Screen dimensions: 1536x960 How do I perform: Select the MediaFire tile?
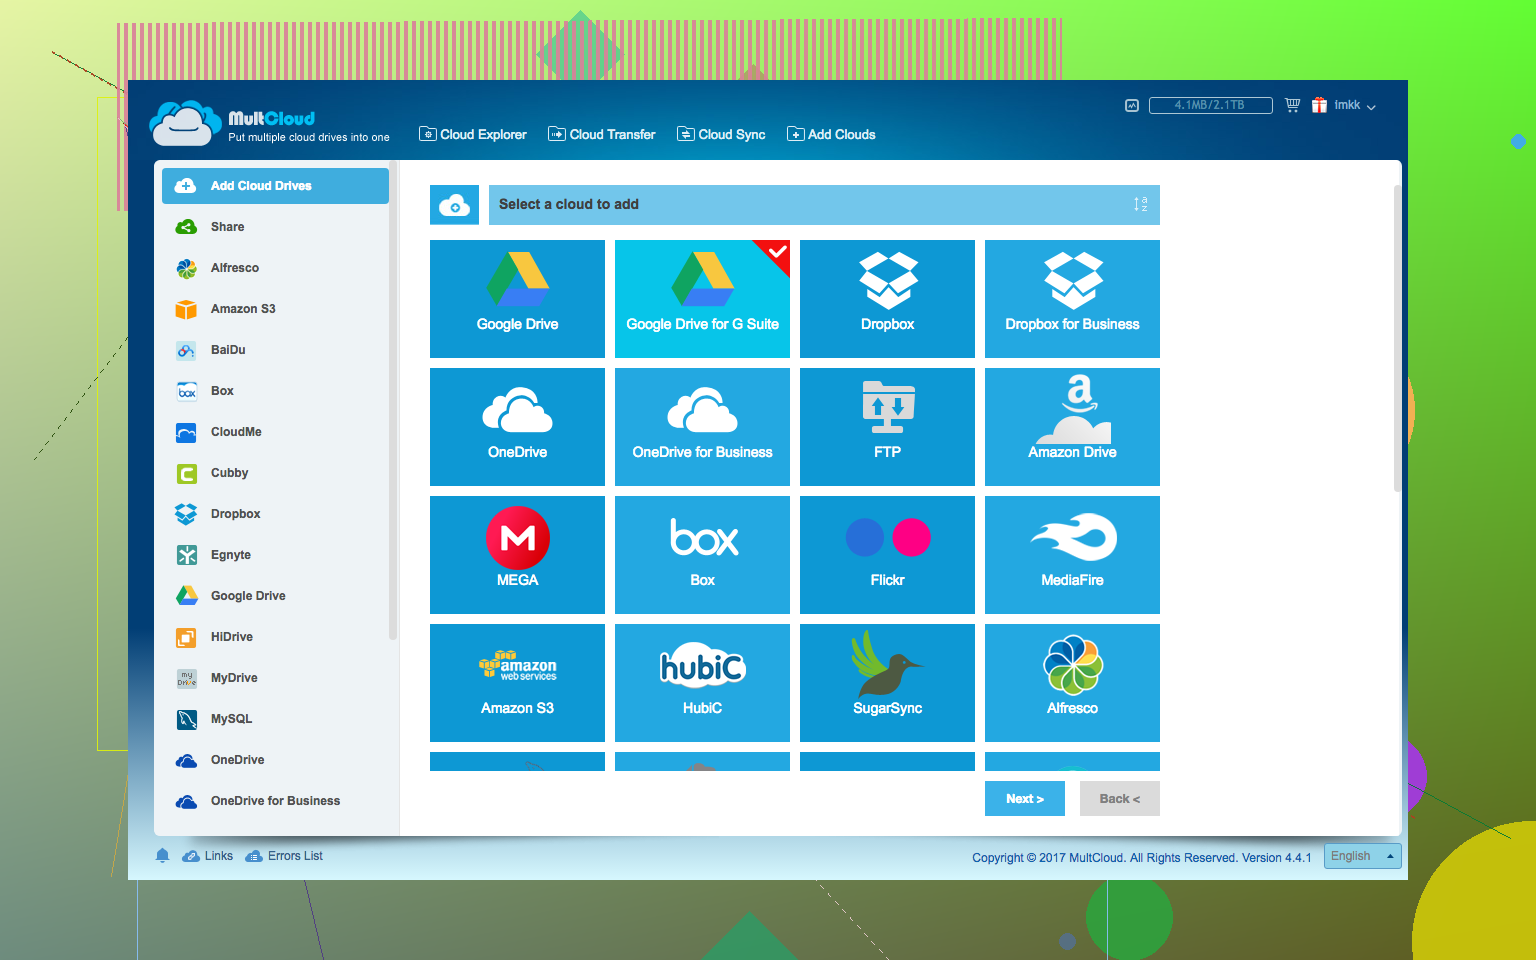point(1072,554)
